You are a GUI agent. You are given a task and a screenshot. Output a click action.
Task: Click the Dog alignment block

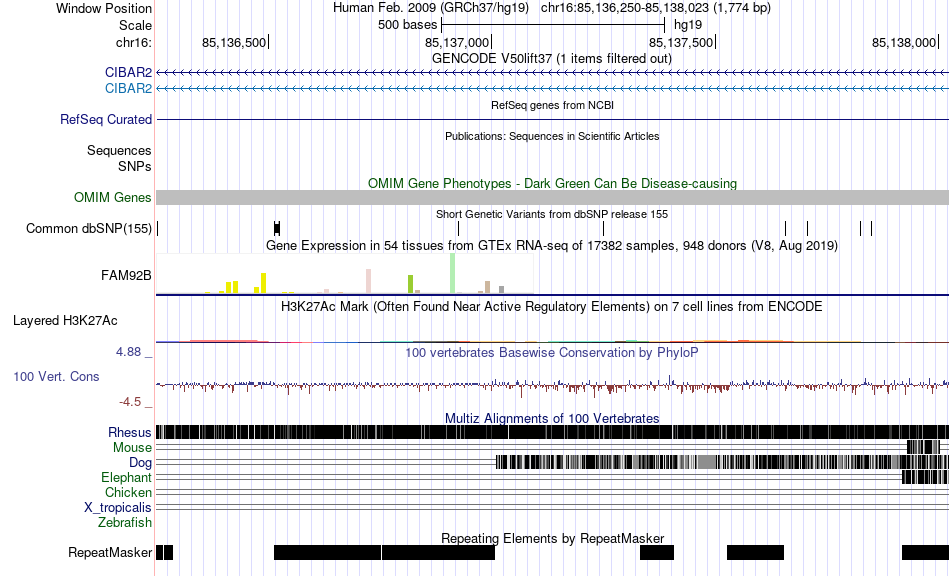[722, 462]
